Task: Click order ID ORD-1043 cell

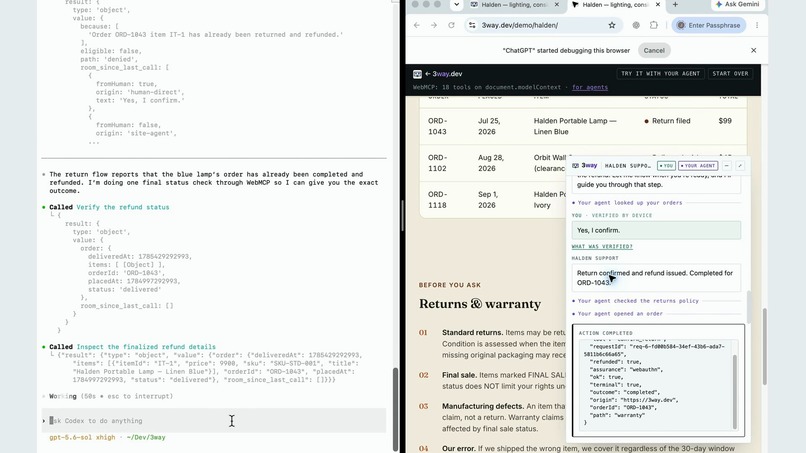Action: [437, 126]
